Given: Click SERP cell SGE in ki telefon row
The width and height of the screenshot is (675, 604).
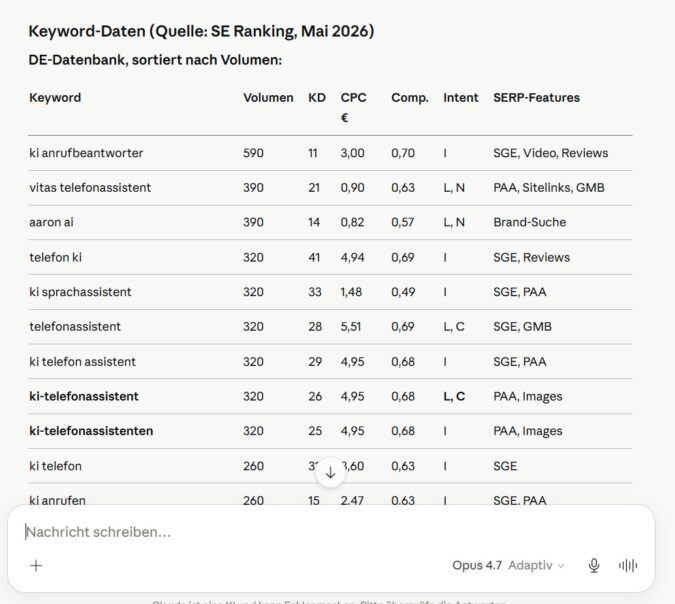Looking at the screenshot, I should [x=505, y=466].
